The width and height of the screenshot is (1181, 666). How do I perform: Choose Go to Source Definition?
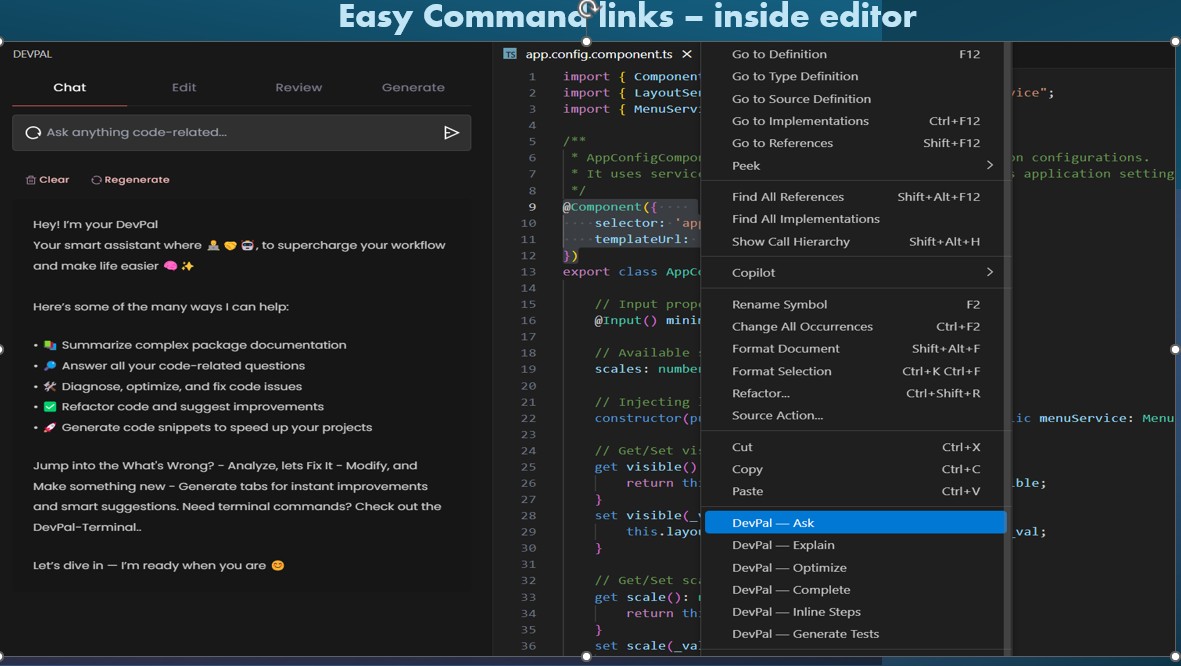point(856,99)
